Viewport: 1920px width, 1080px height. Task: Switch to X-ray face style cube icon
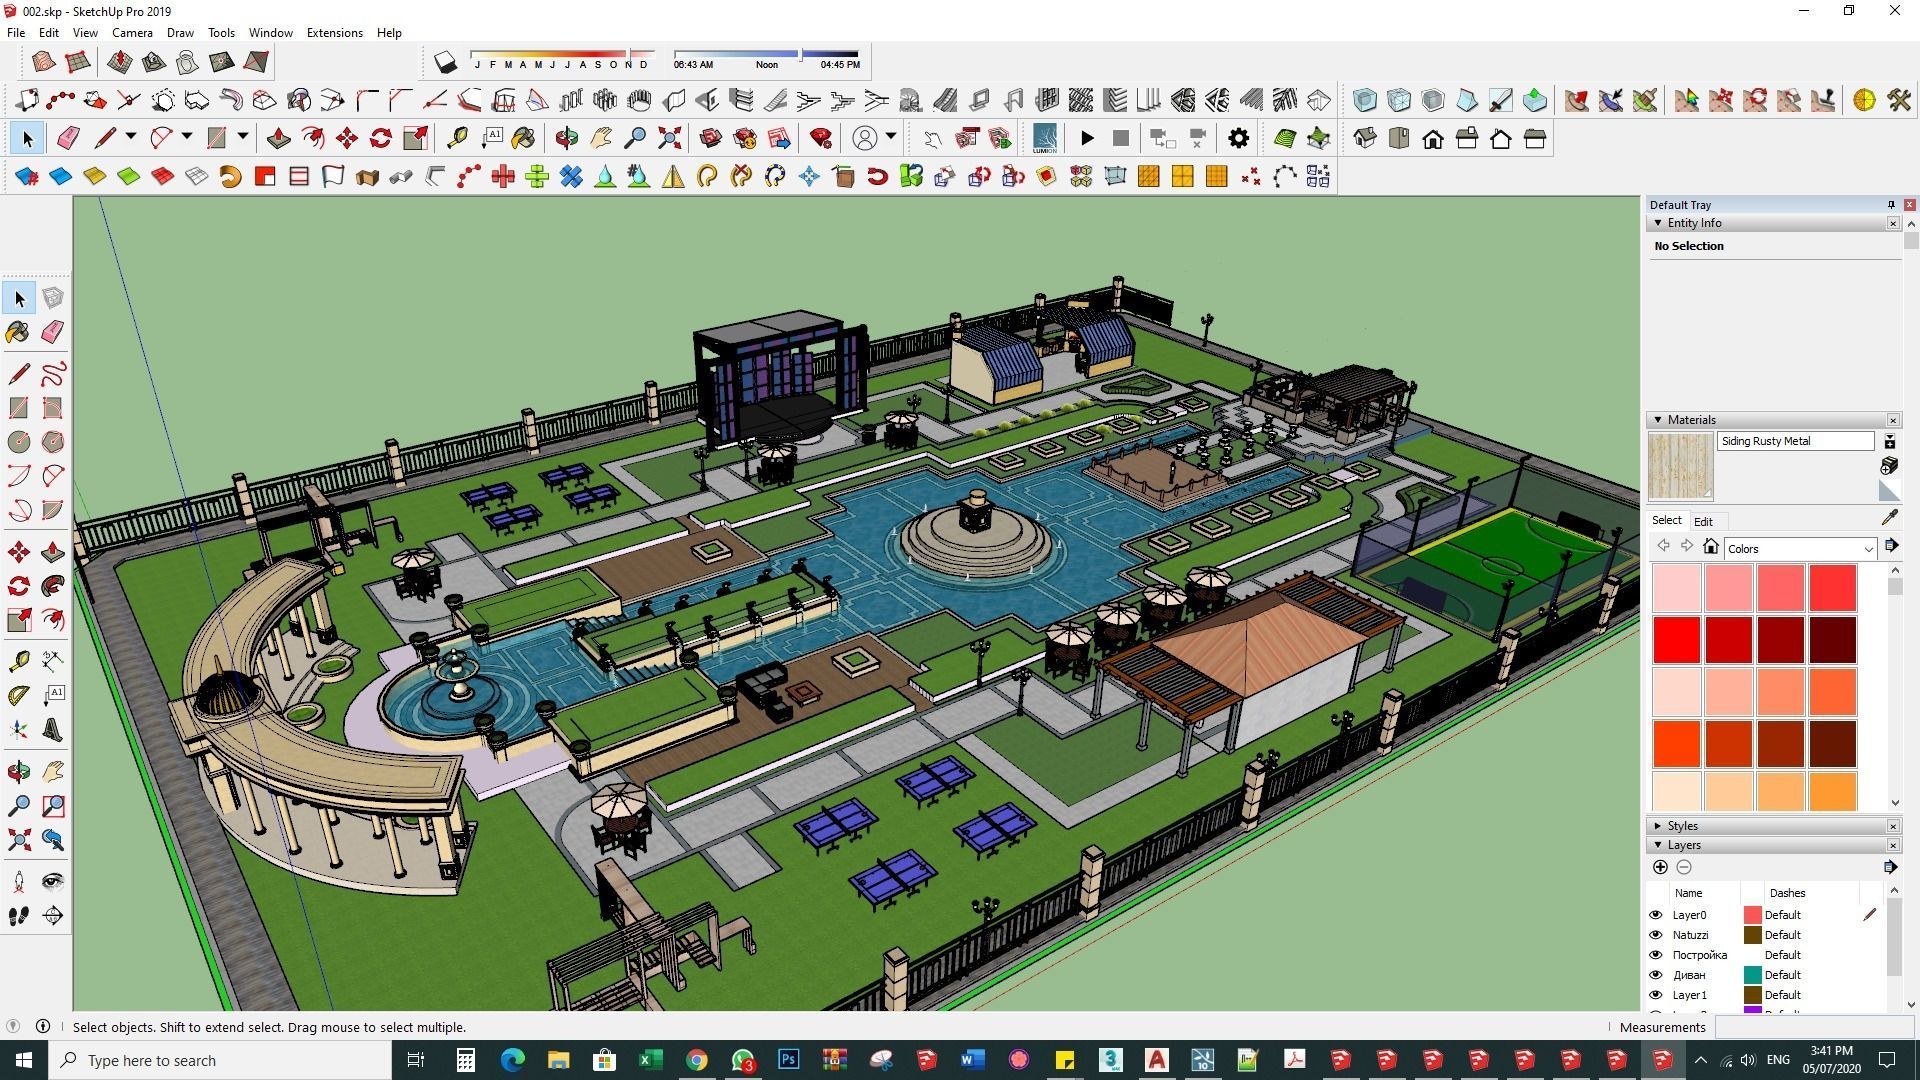pos(1365,100)
